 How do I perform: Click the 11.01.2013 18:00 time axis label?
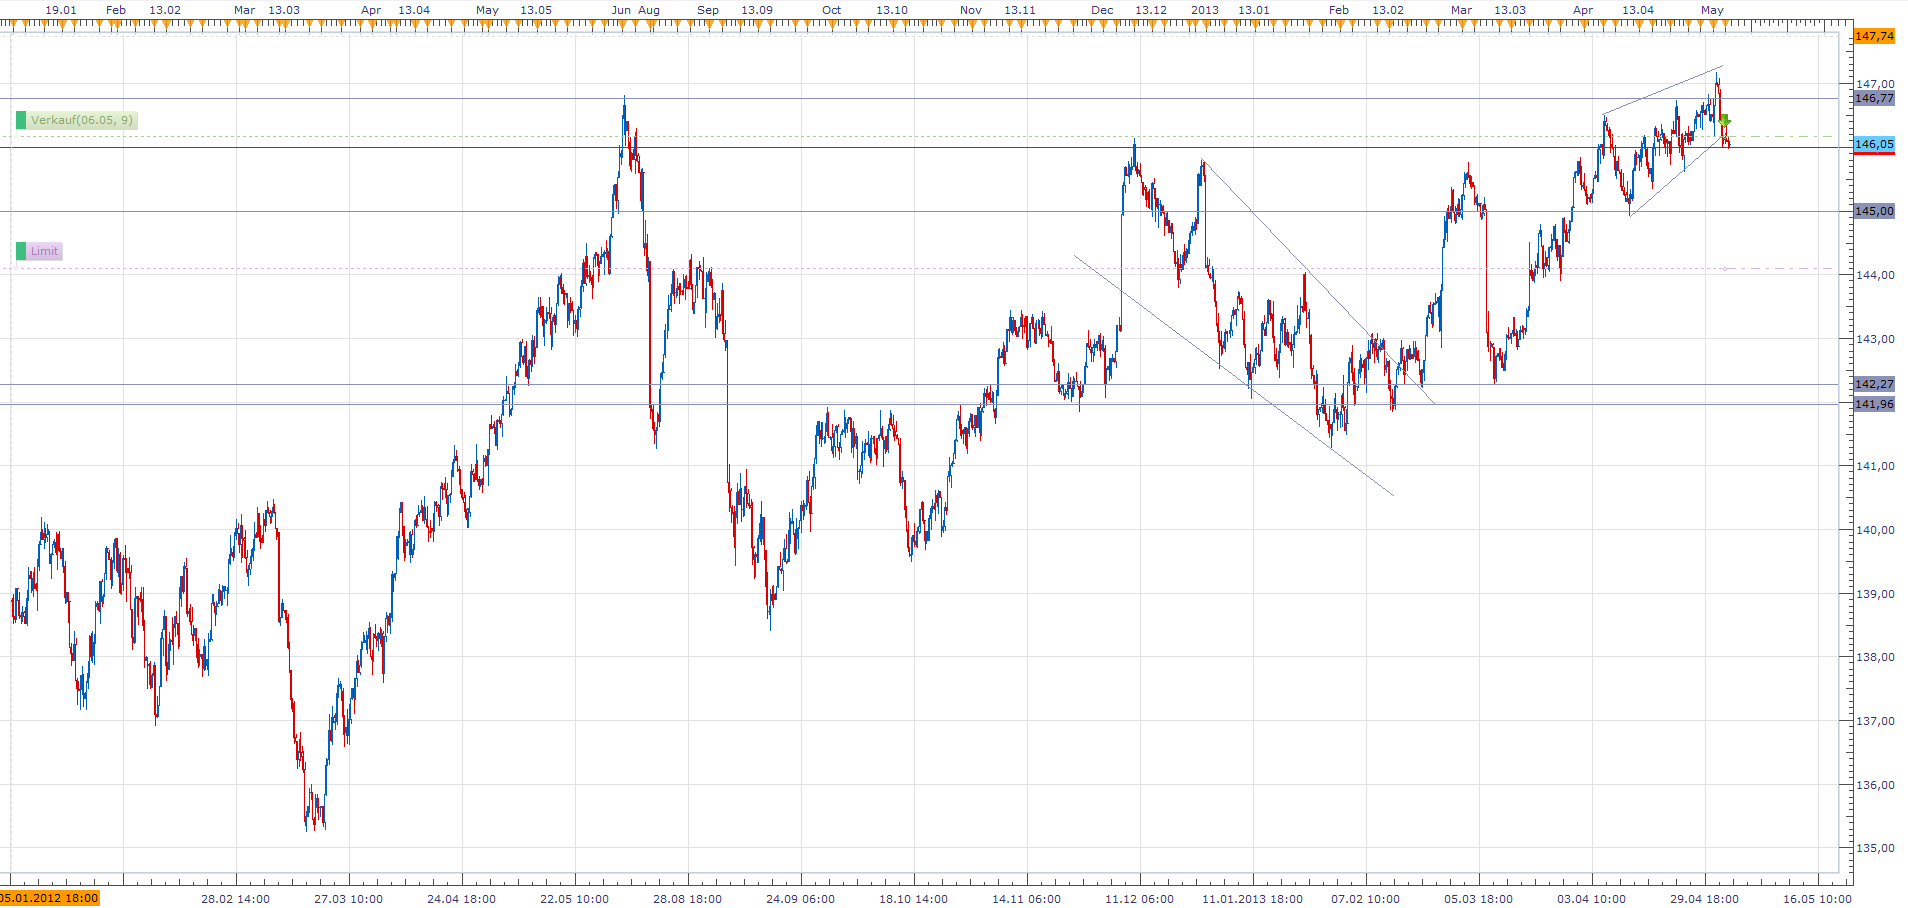(1252, 898)
